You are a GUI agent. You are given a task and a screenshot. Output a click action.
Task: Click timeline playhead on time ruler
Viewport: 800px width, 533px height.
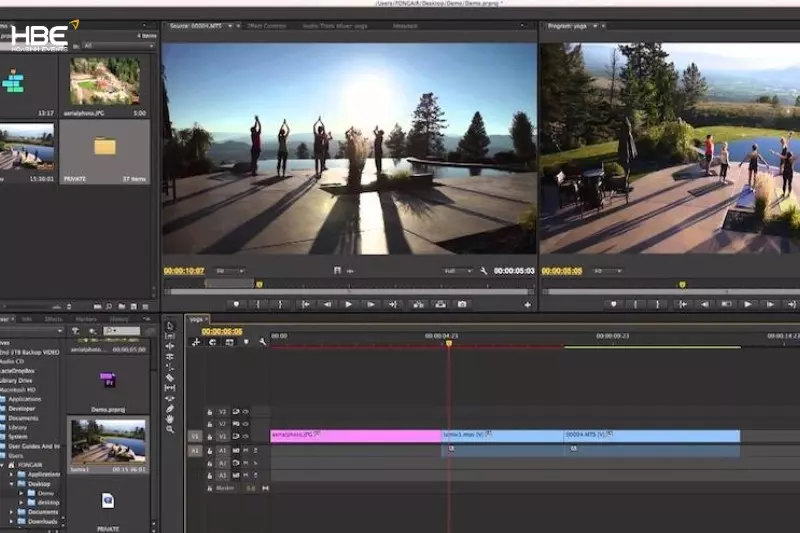point(449,343)
